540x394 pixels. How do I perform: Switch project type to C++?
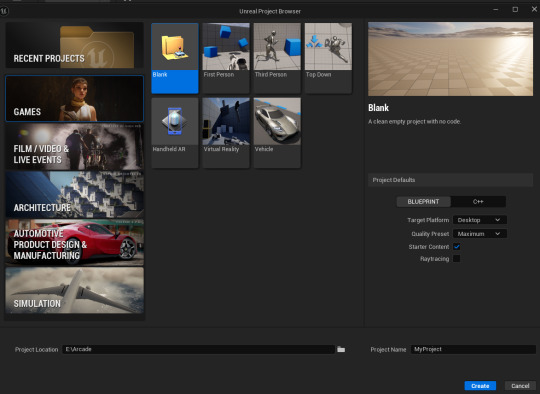coord(478,202)
